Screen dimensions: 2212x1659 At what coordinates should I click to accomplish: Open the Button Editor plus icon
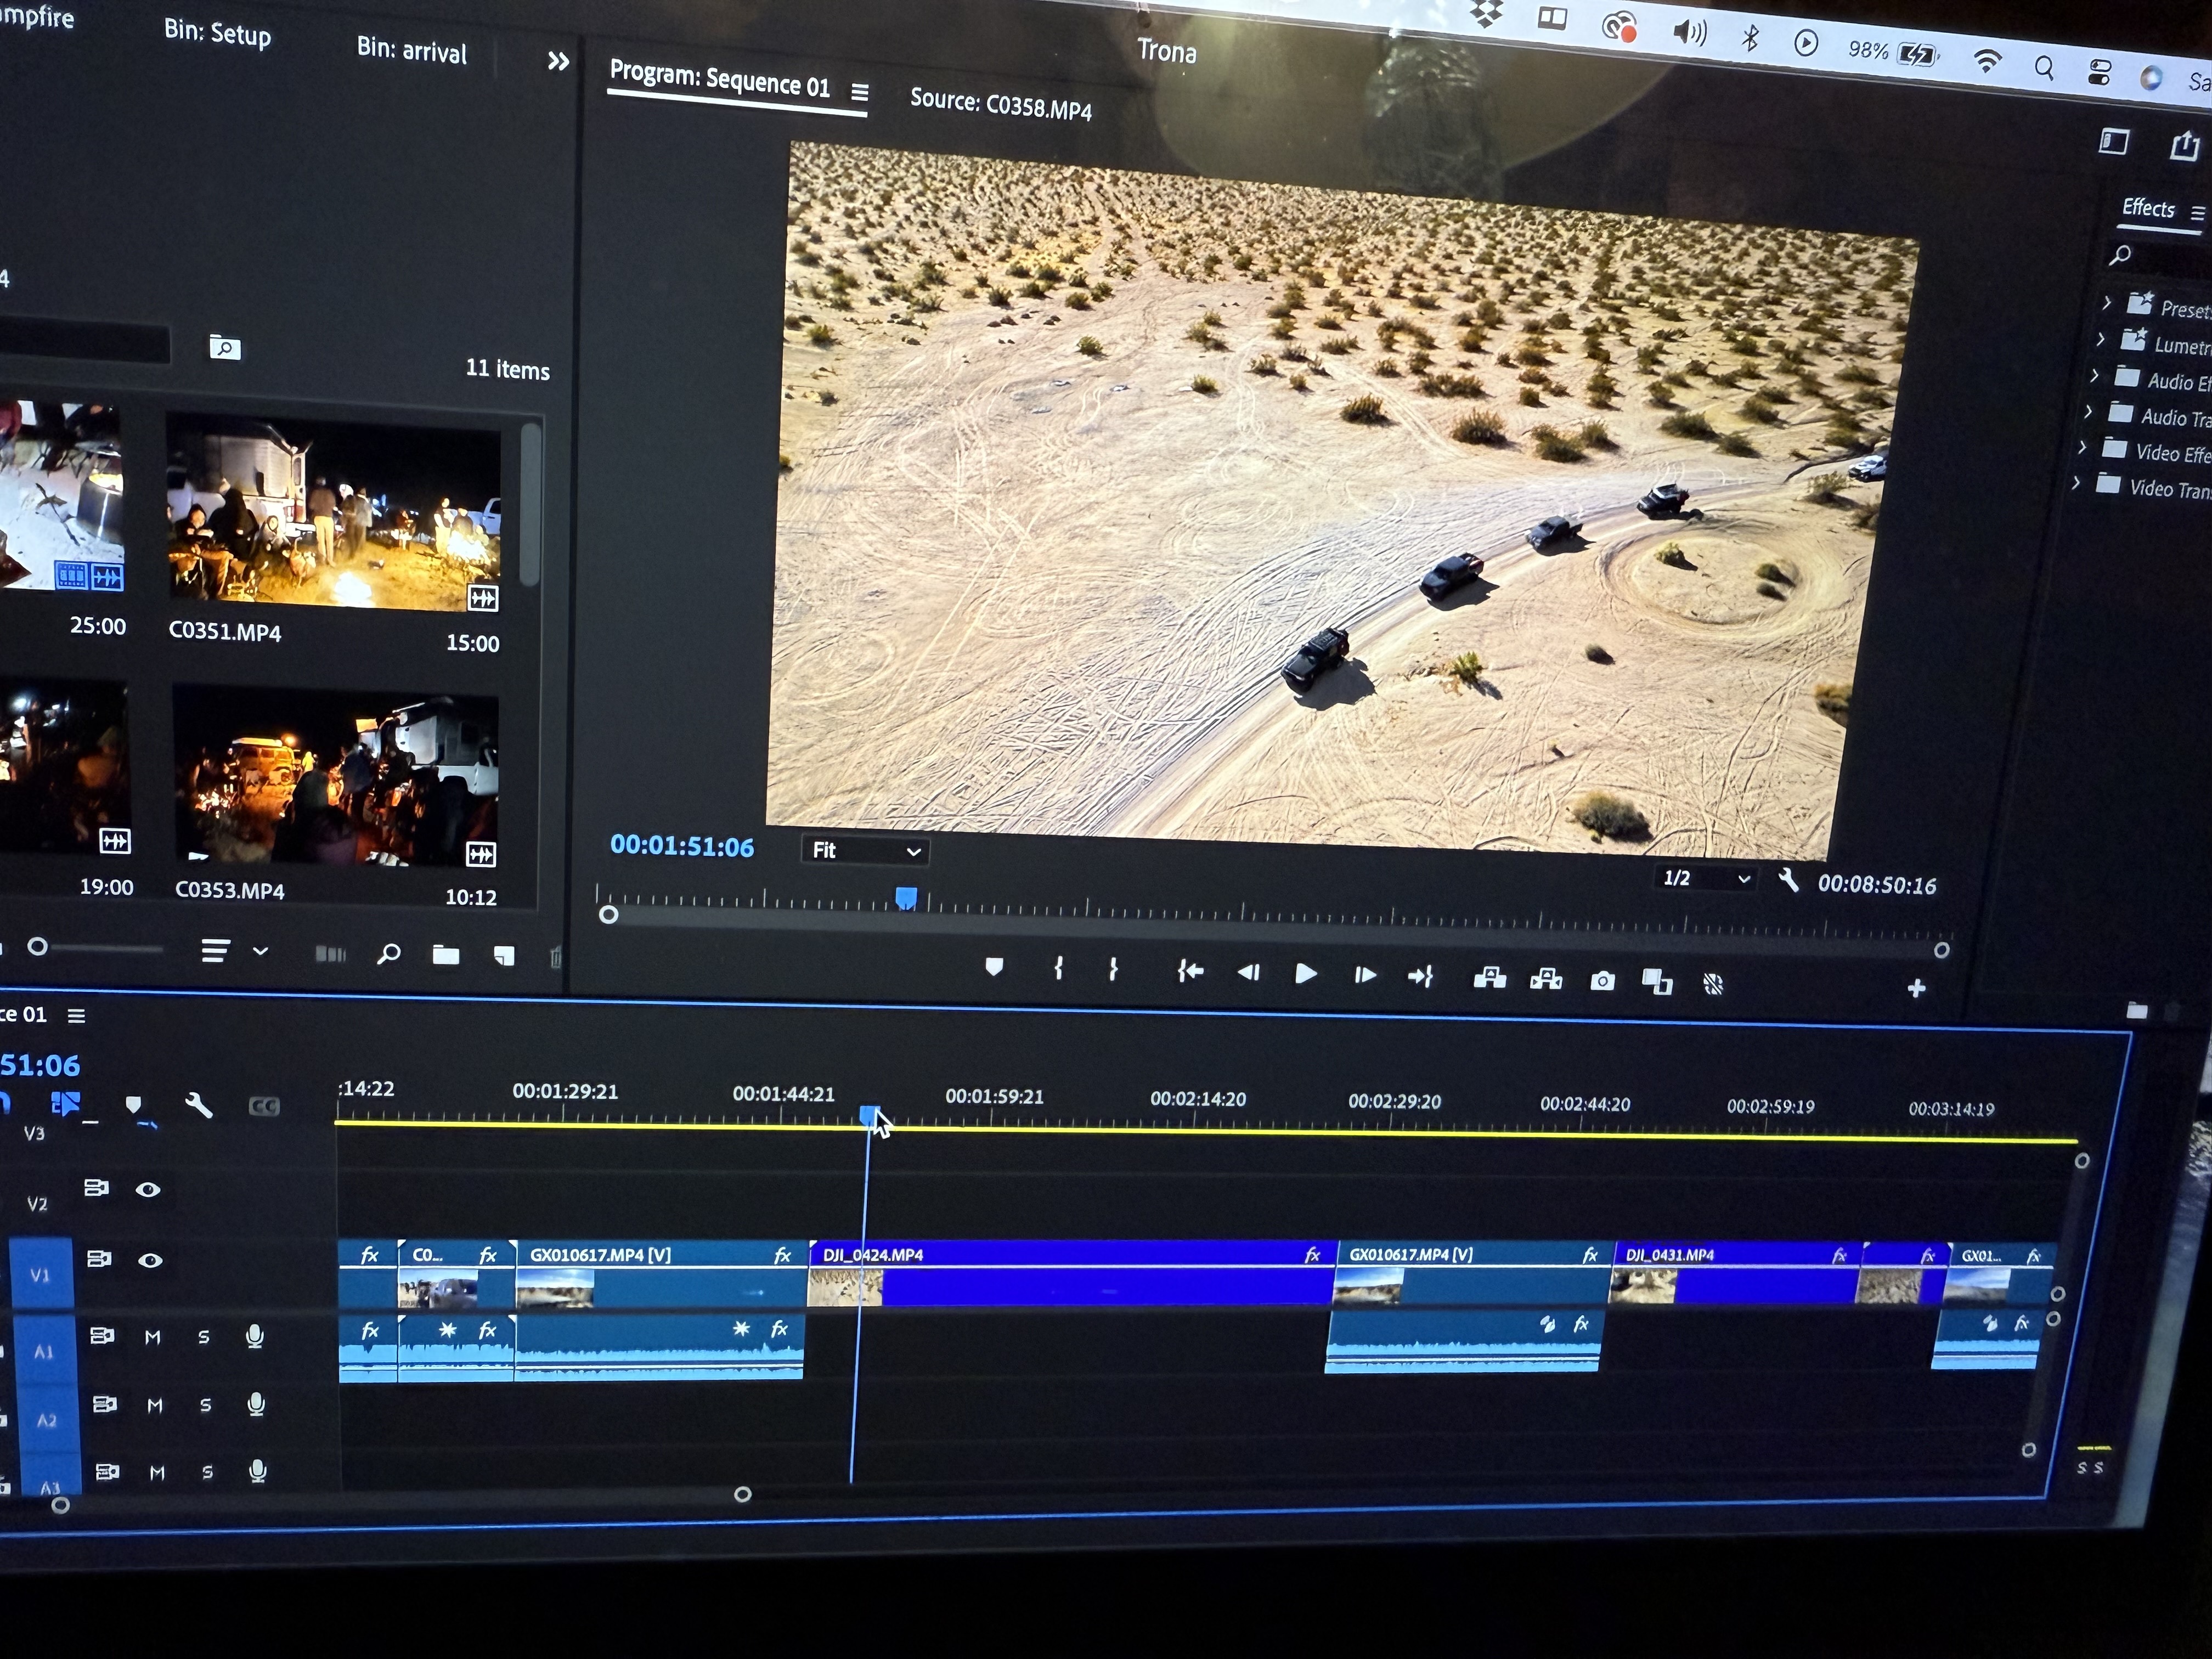1916,988
